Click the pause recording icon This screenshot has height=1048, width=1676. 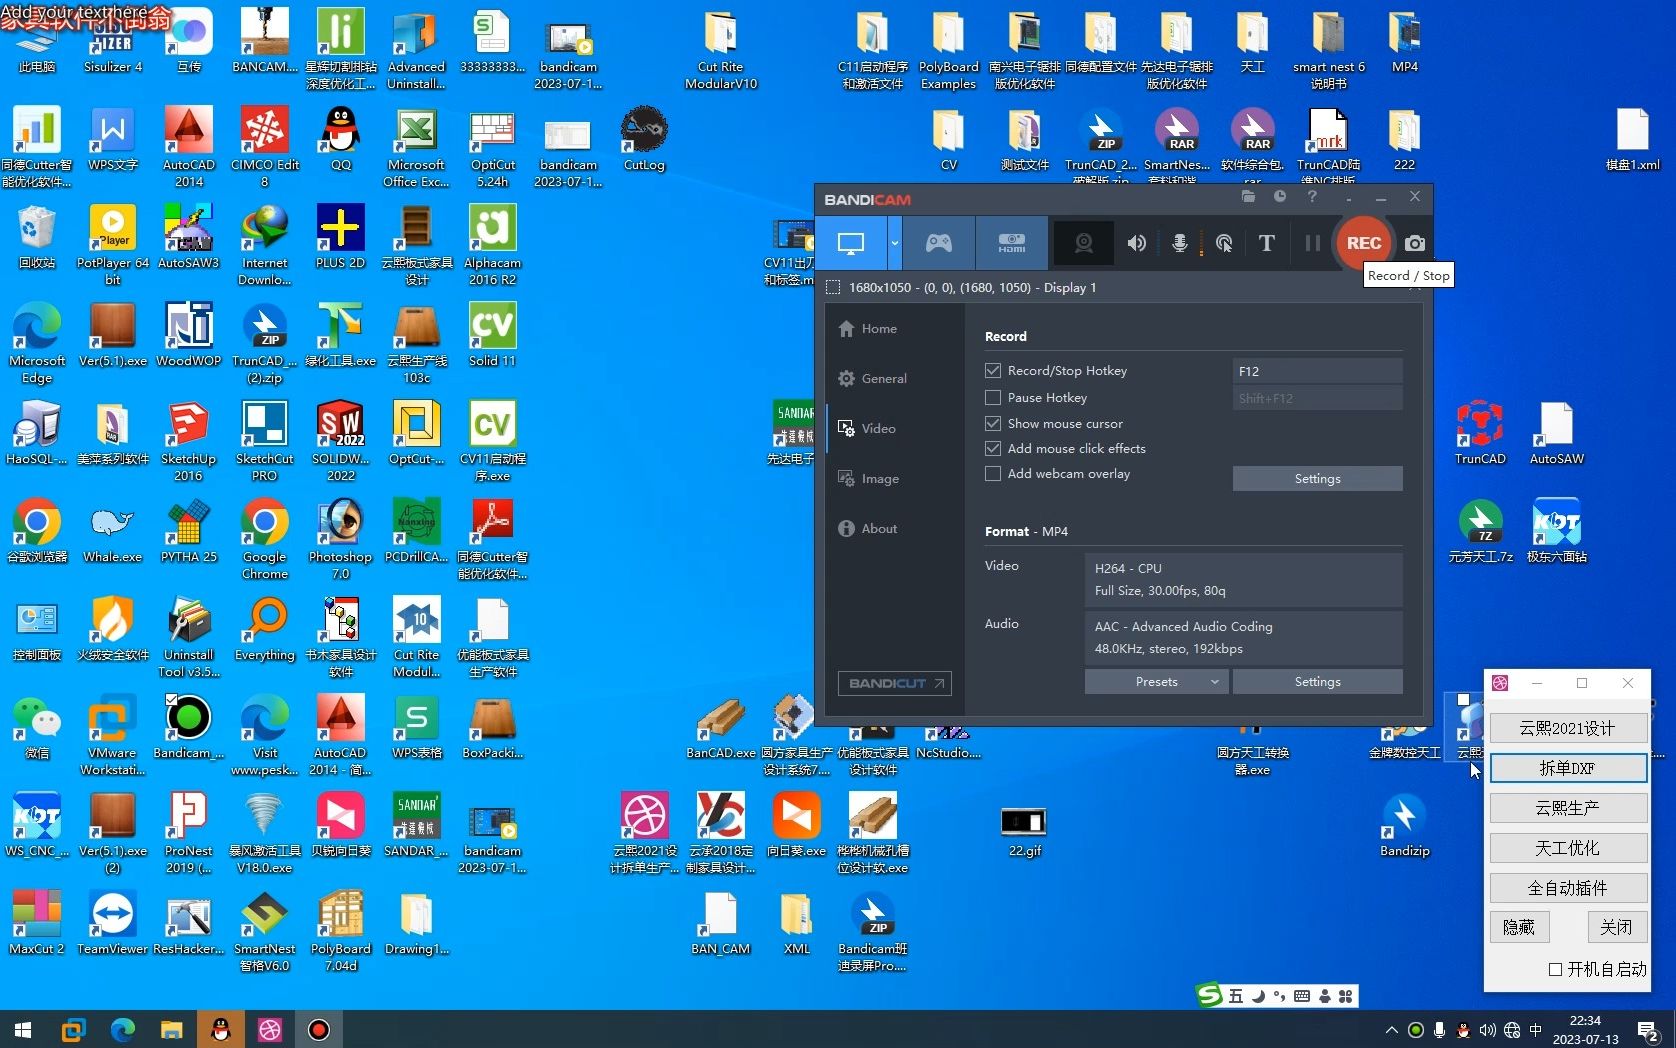coord(1312,243)
